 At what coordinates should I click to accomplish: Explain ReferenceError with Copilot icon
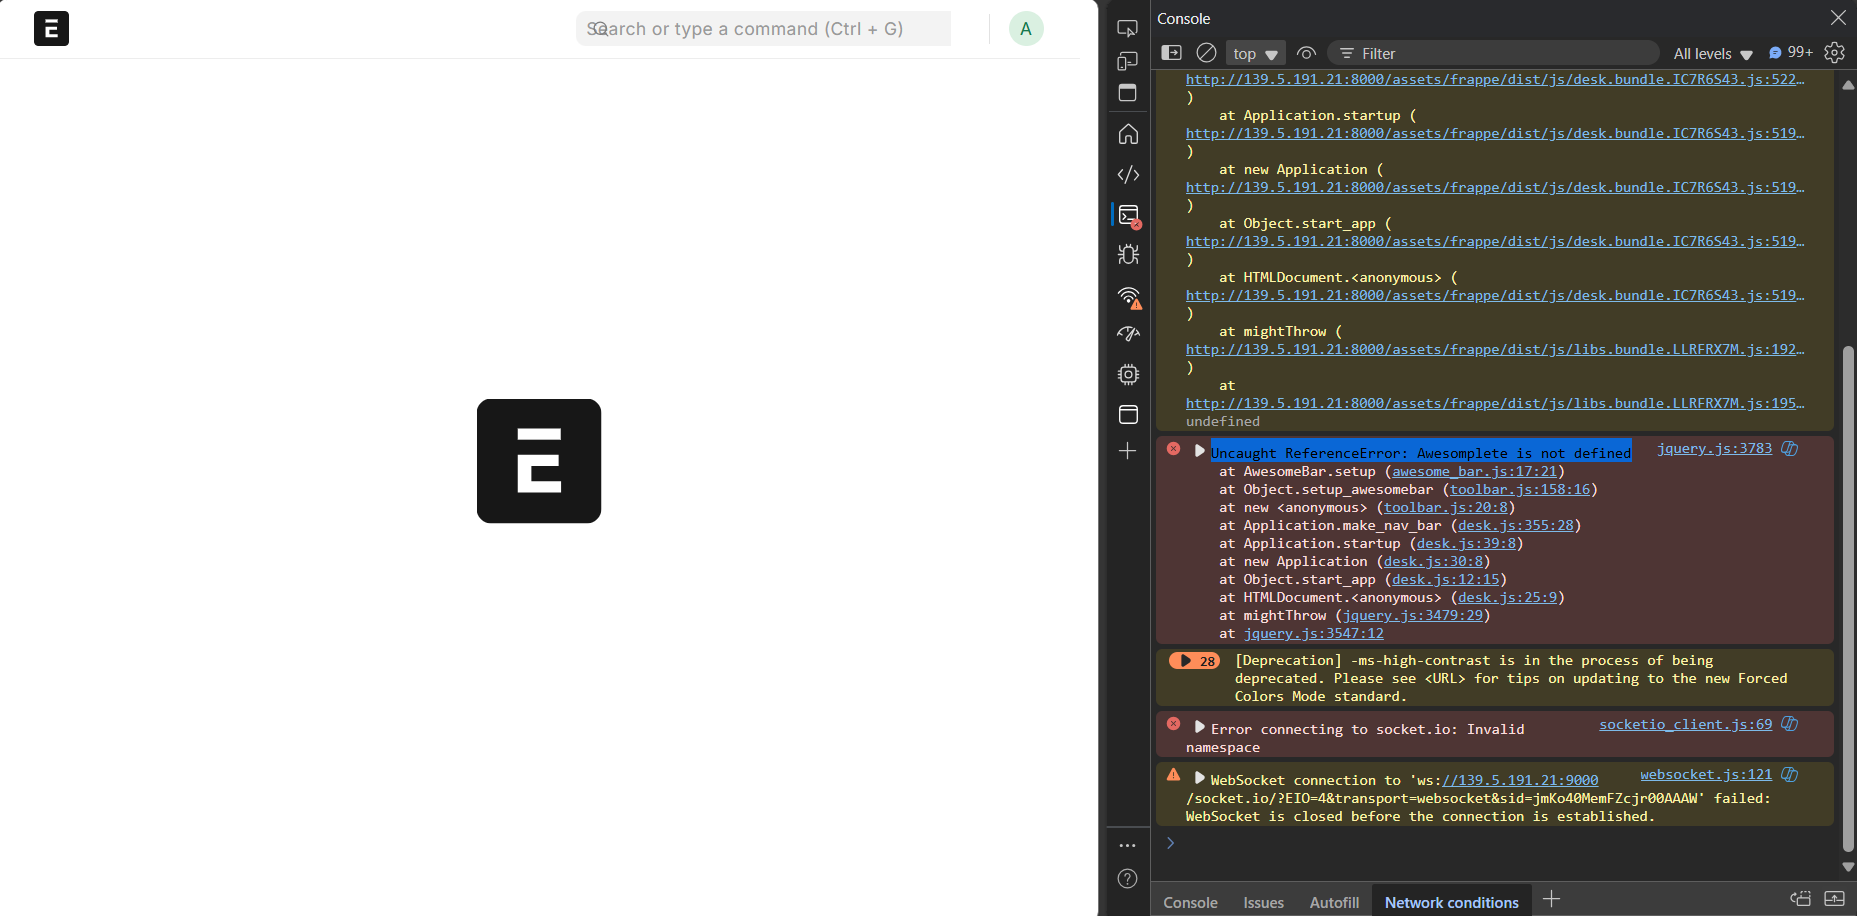pos(1790,449)
